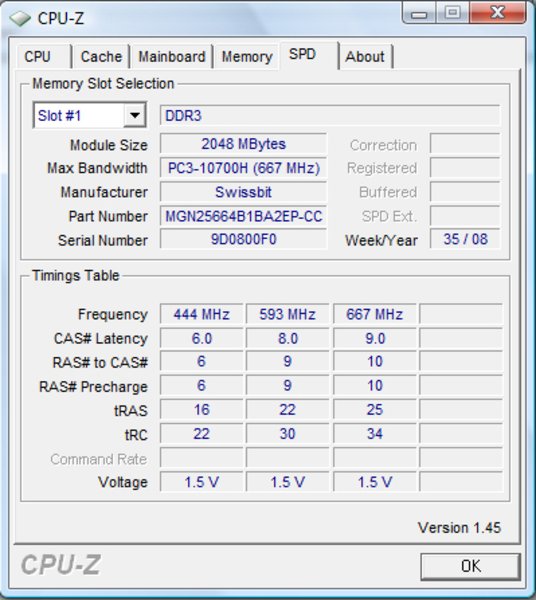Click the RAS# to CAS# value 10

coord(375,362)
